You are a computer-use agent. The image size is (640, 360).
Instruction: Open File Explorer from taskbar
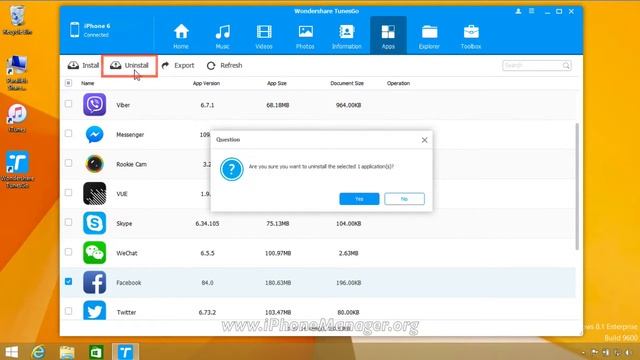pyautogui.click(x=67, y=352)
